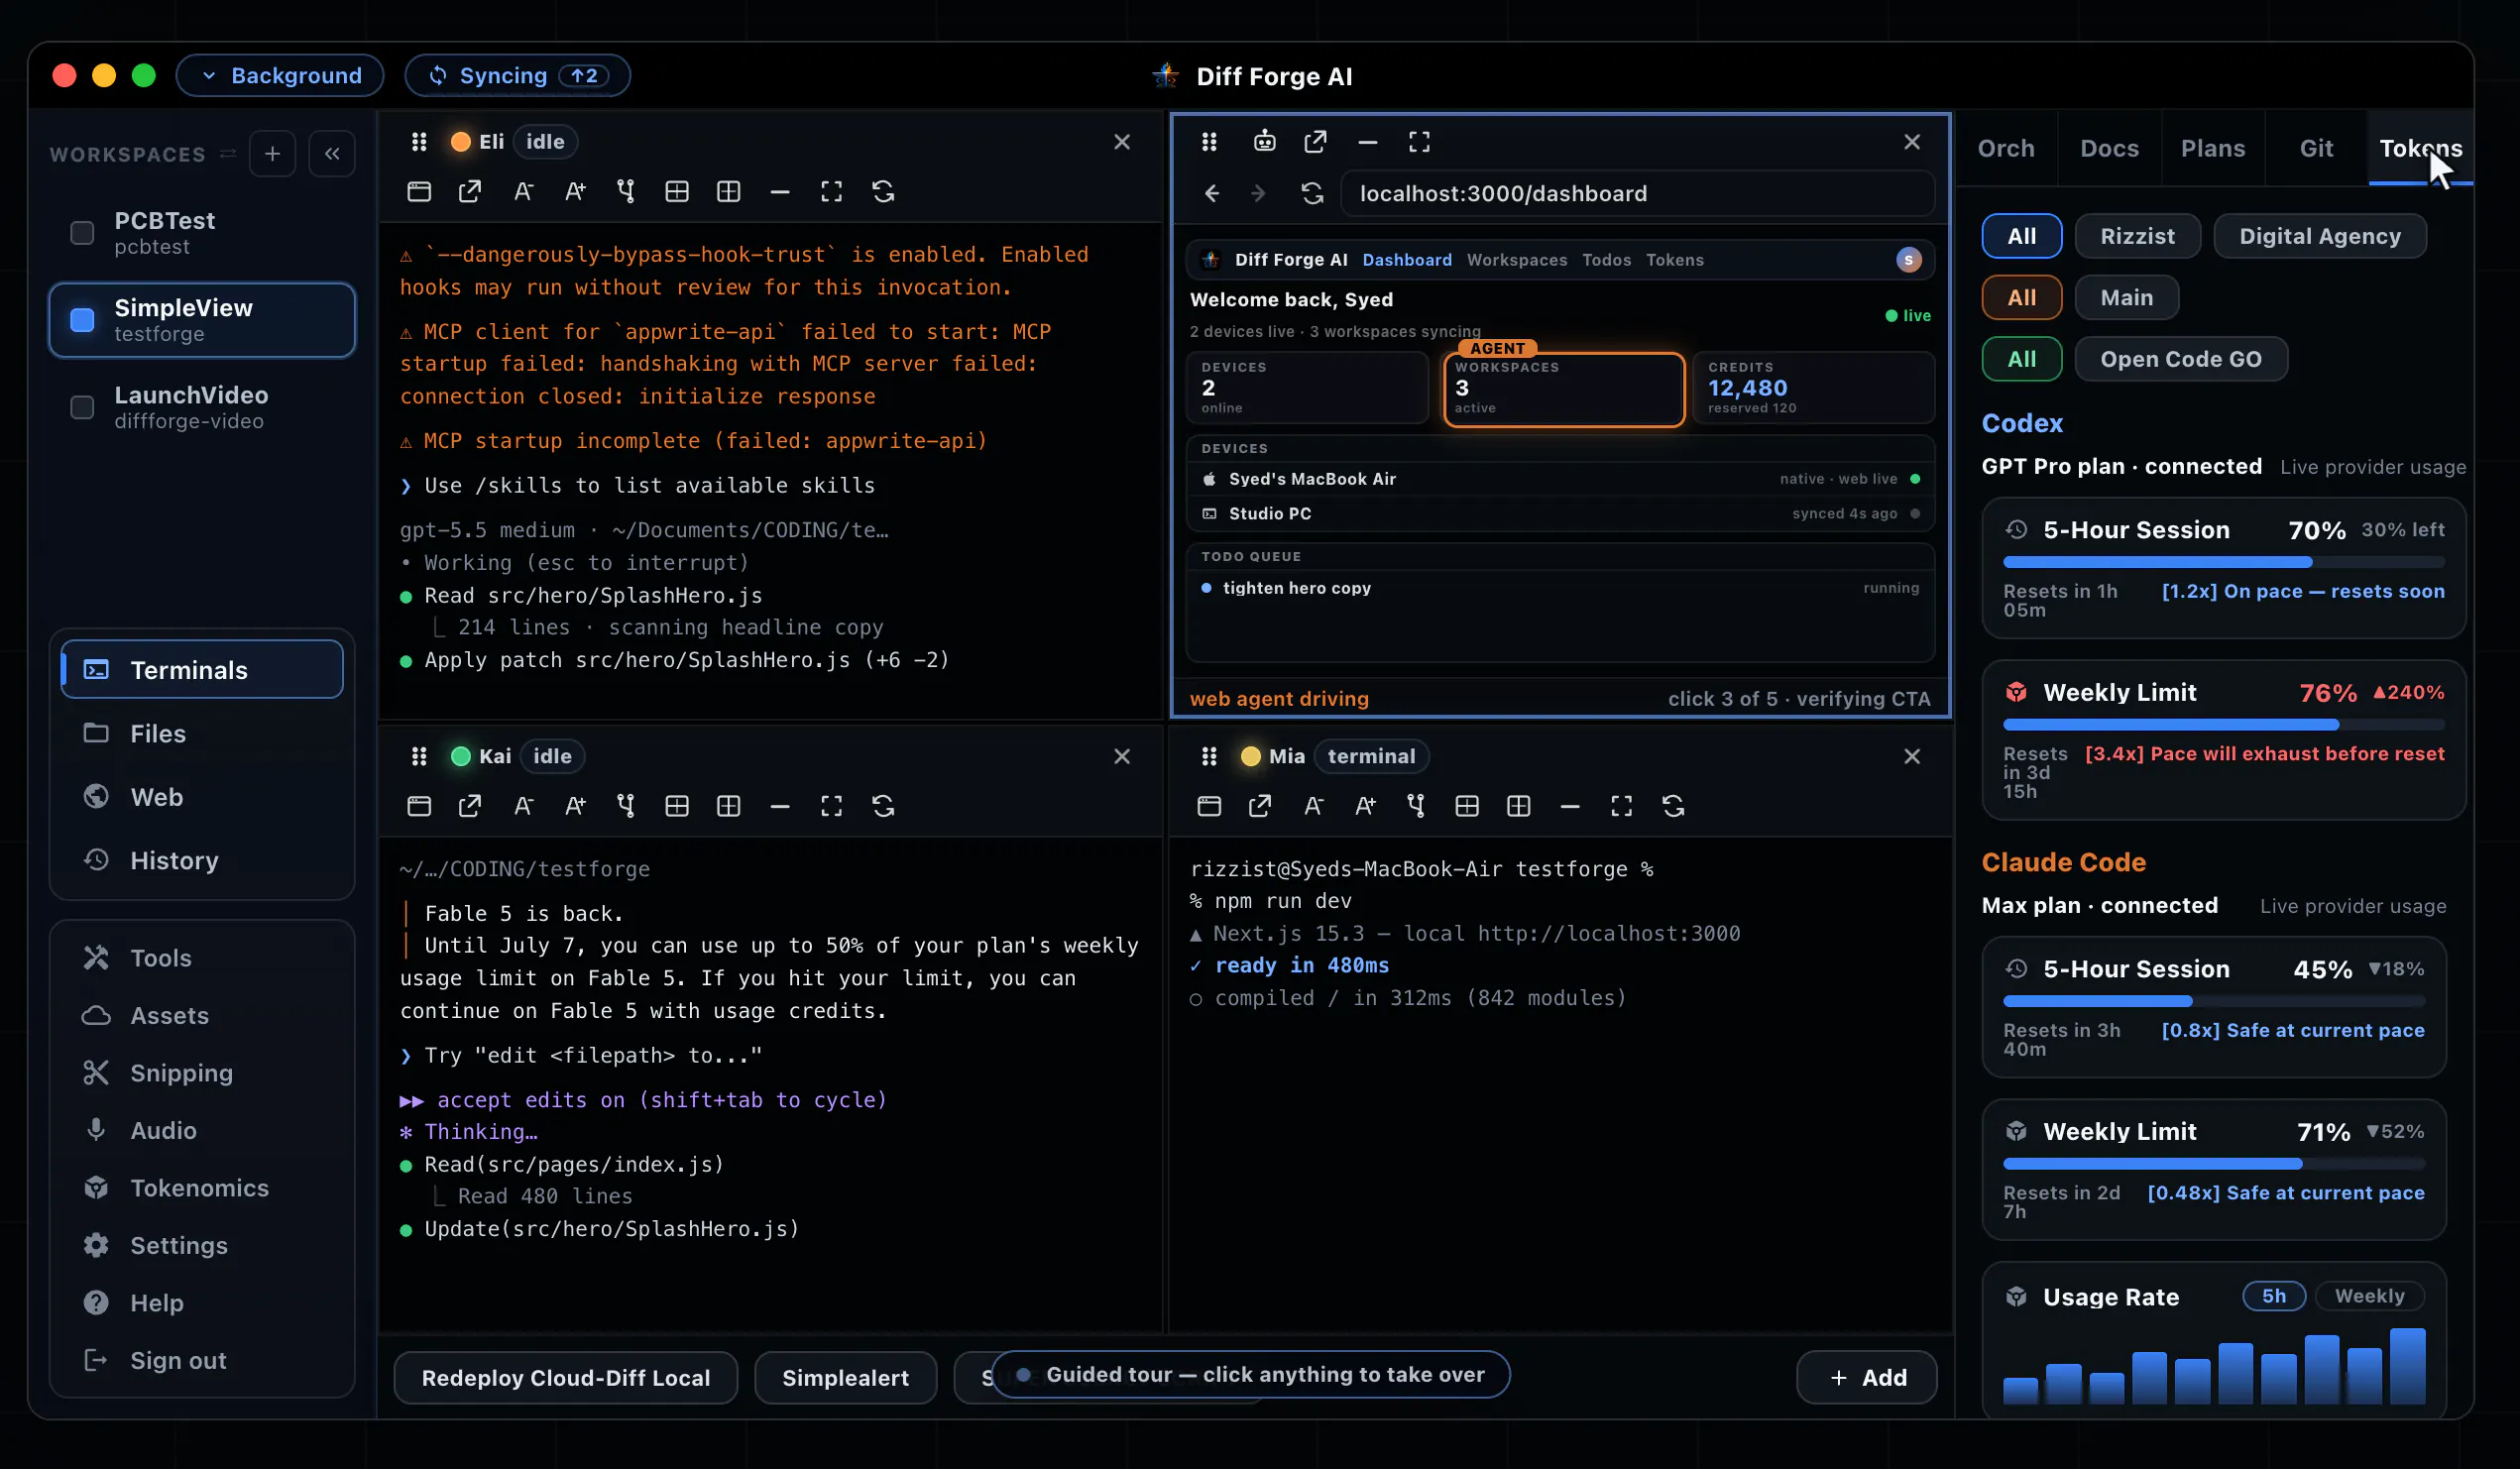Viewport: 2520px width, 1469px height.
Task: Open Tokenomics from the sidebar
Action: pos(199,1188)
